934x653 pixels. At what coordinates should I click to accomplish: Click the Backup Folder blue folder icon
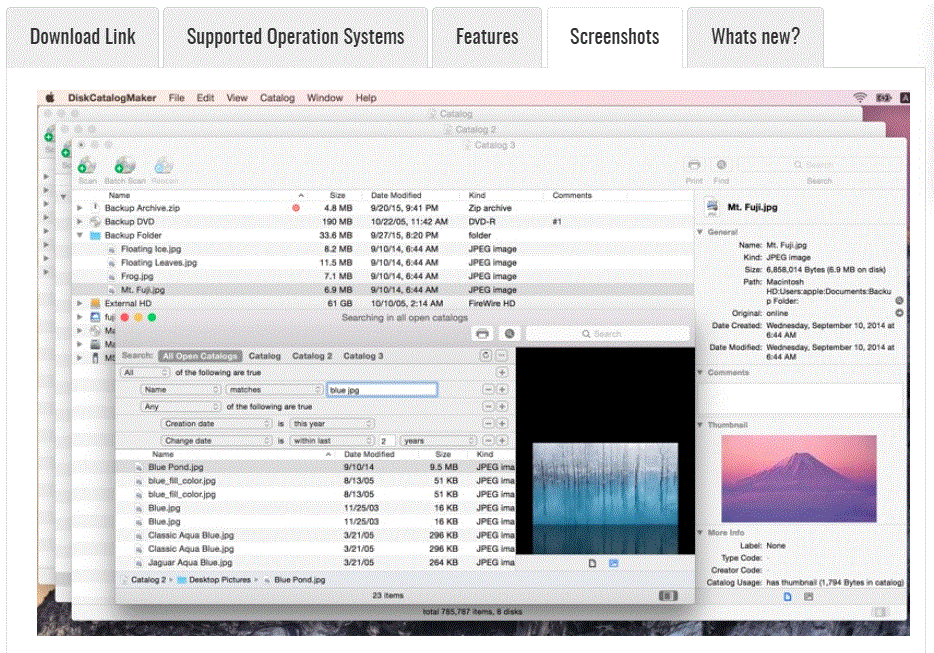coord(95,235)
